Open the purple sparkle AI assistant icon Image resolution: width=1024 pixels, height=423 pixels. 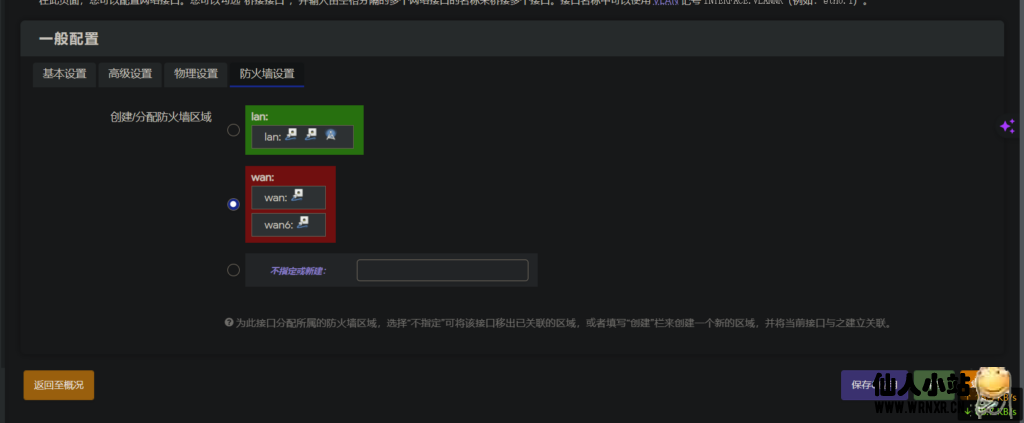coord(1006,126)
